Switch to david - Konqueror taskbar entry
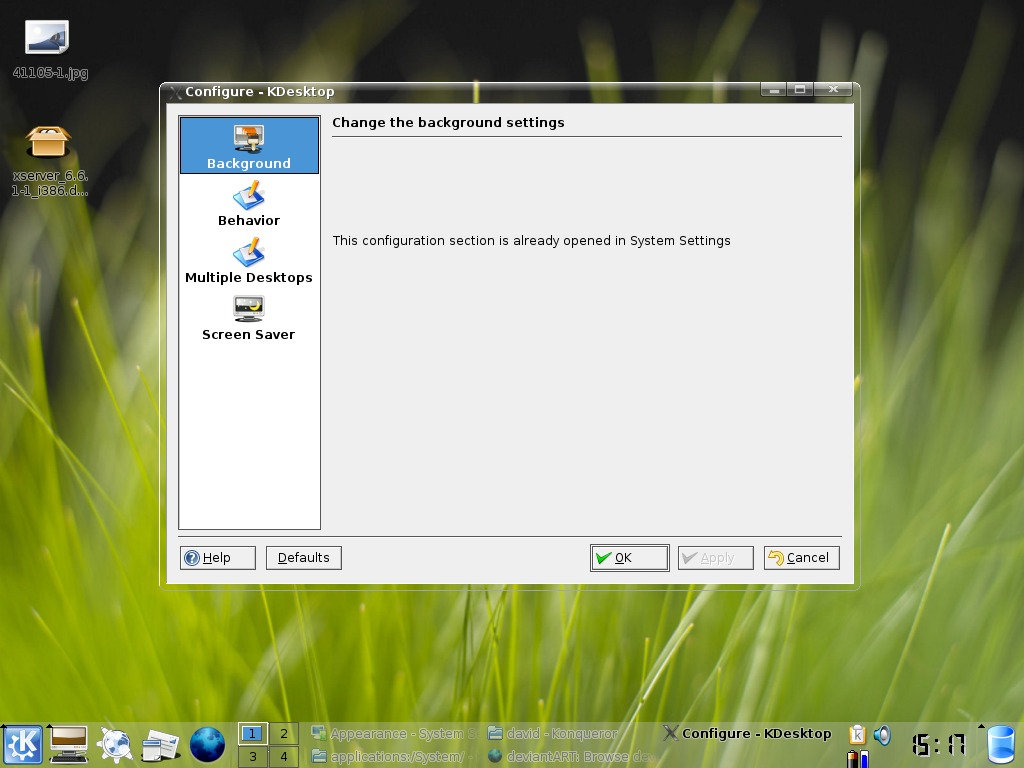This screenshot has width=1024, height=768. (x=571, y=733)
